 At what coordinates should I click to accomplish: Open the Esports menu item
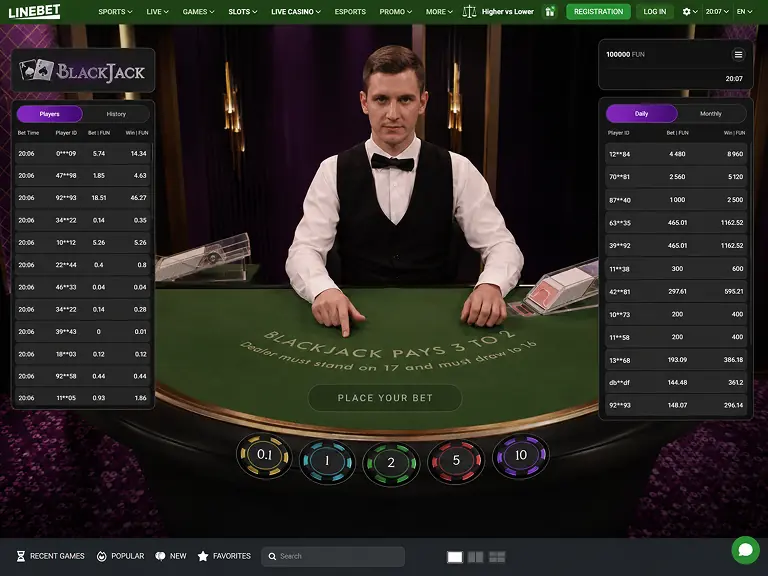[x=350, y=11]
